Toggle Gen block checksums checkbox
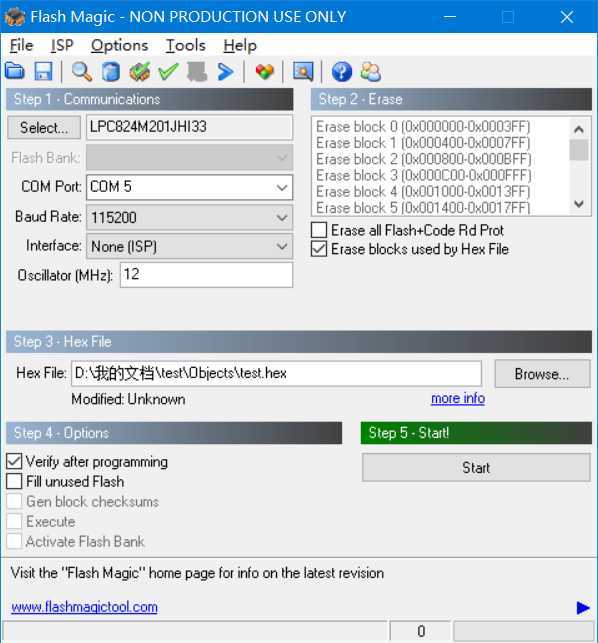 tap(14, 501)
